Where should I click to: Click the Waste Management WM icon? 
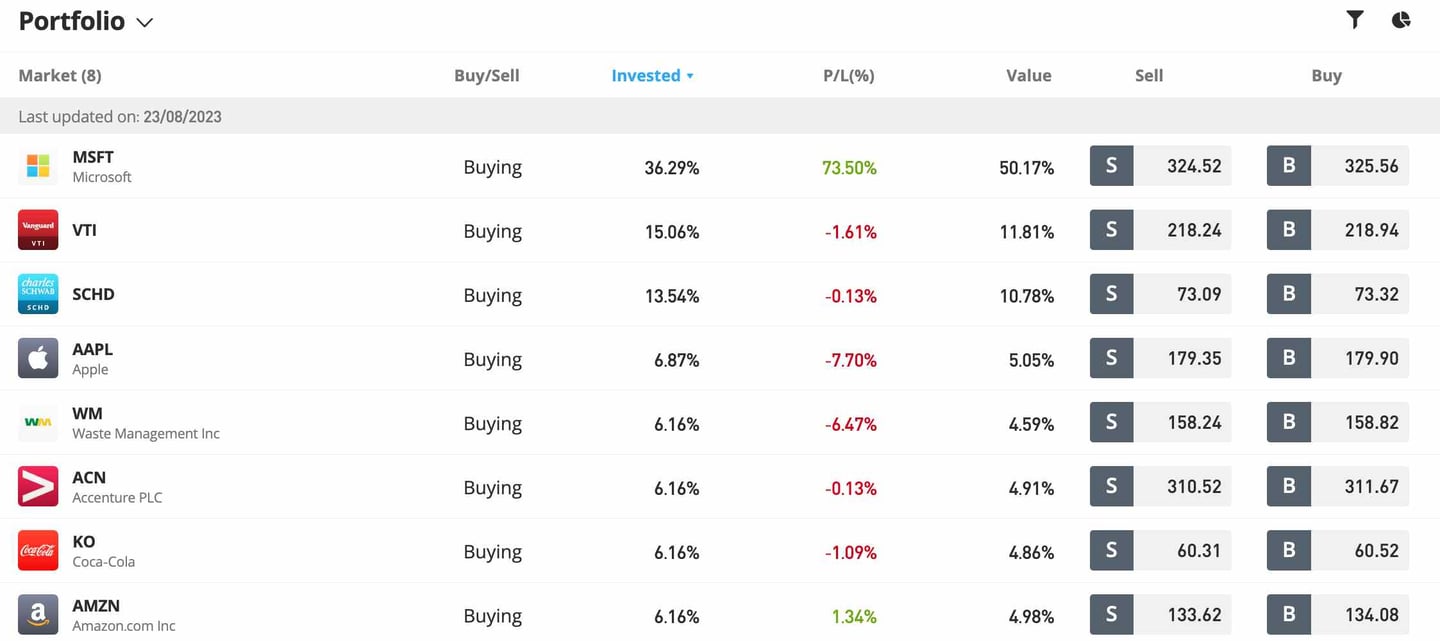point(37,422)
